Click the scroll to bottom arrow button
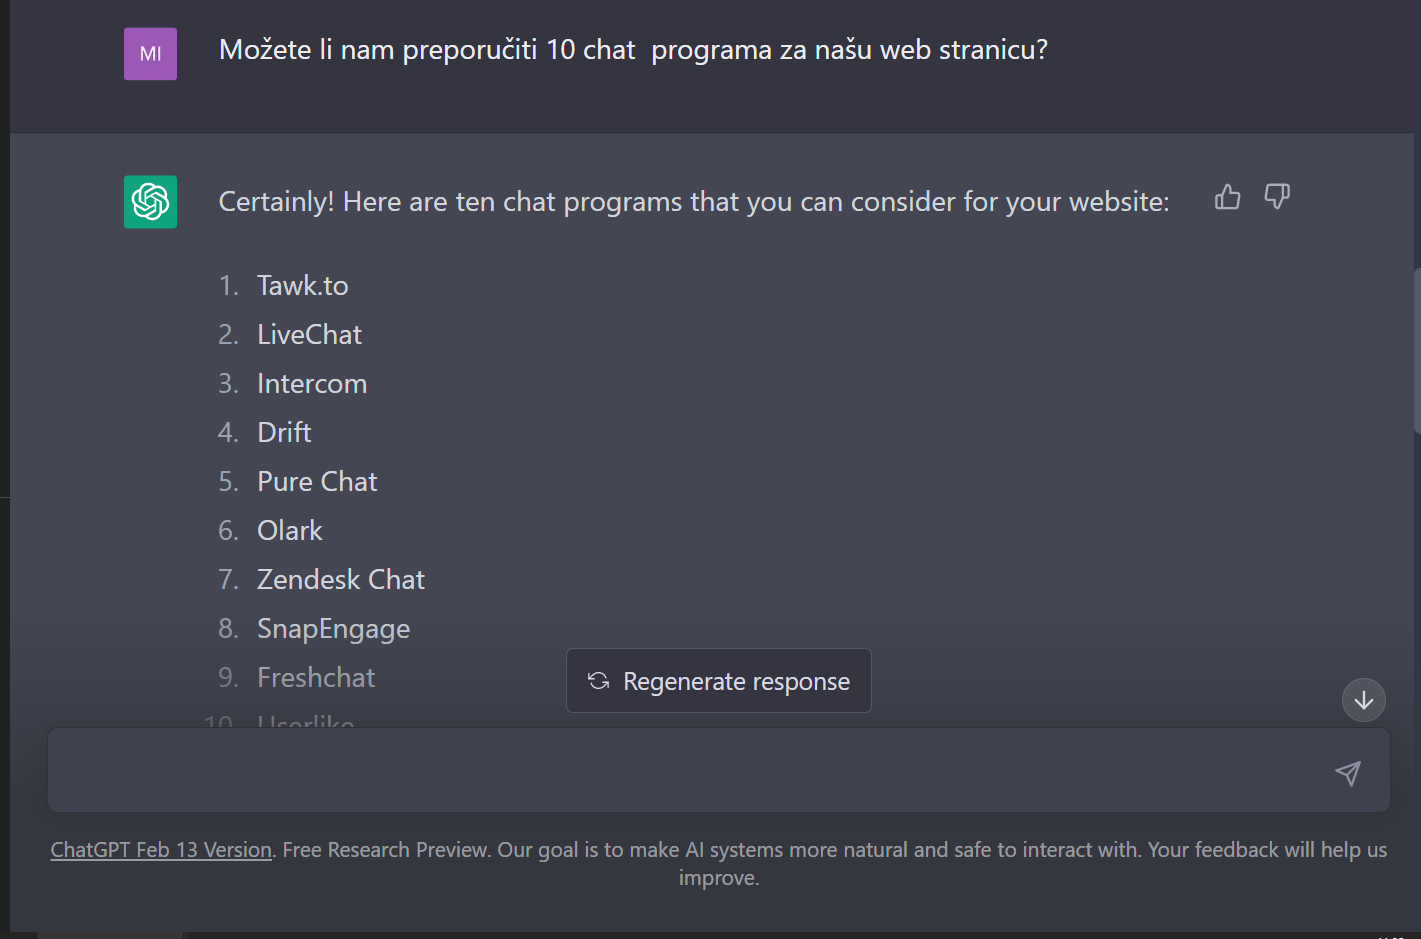 pos(1363,700)
